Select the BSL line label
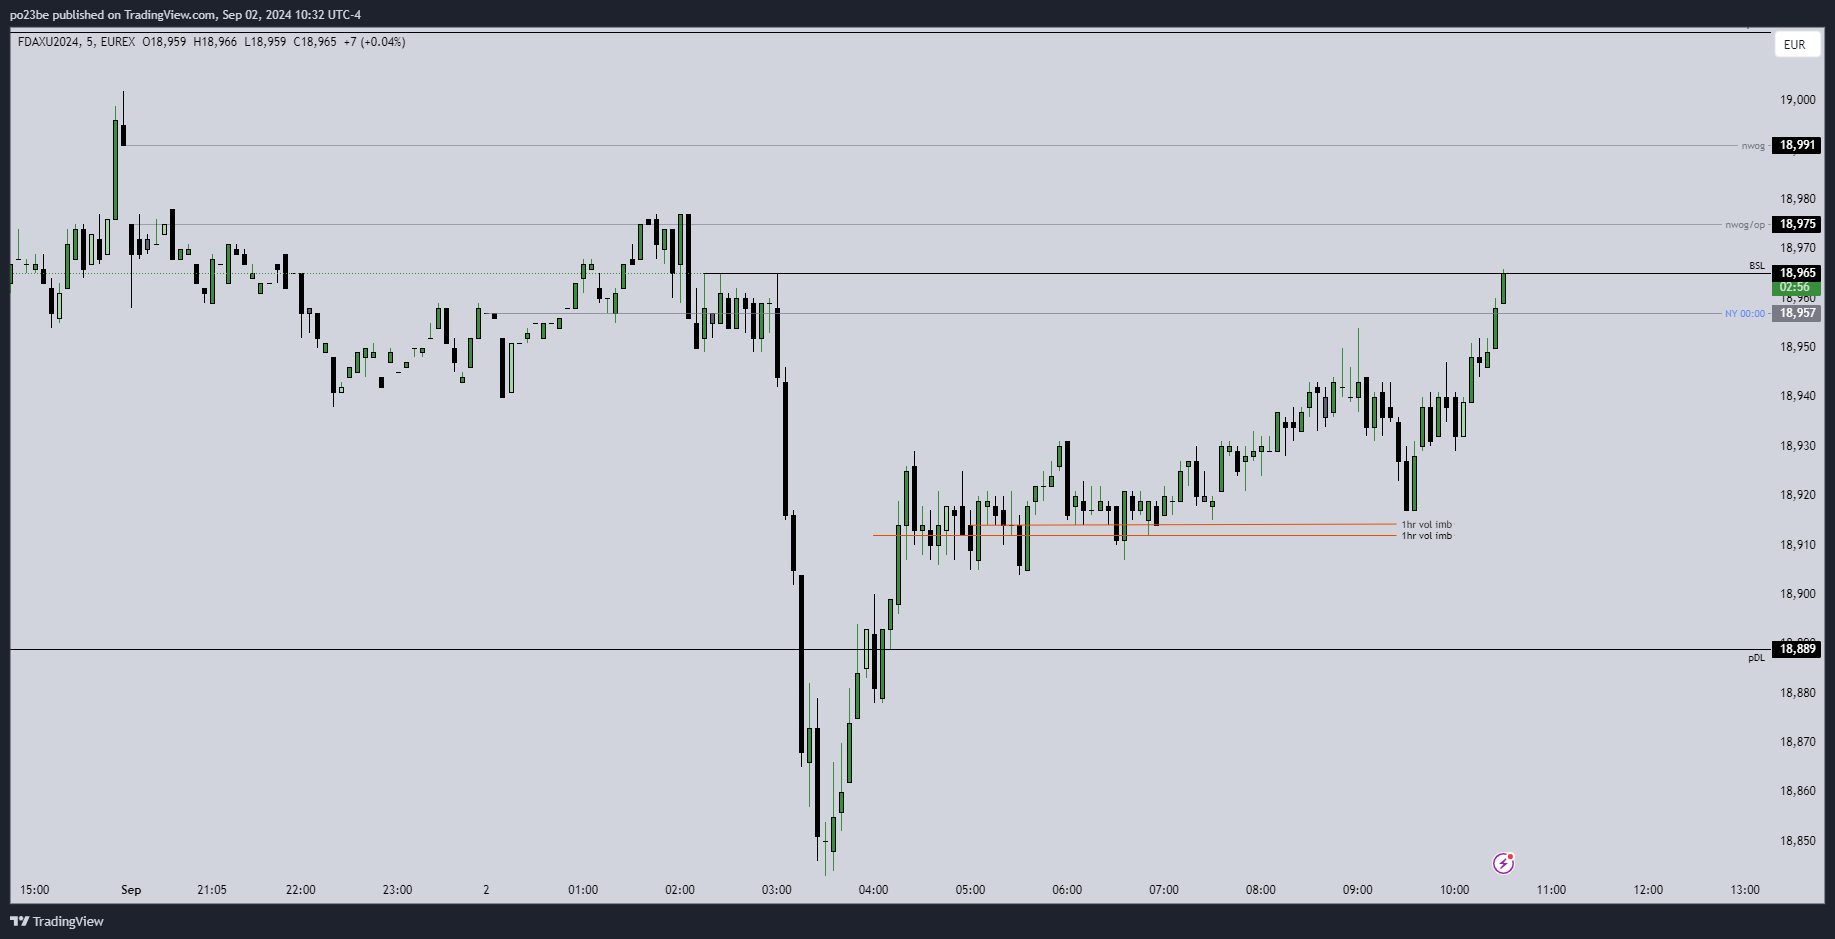 point(1757,266)
